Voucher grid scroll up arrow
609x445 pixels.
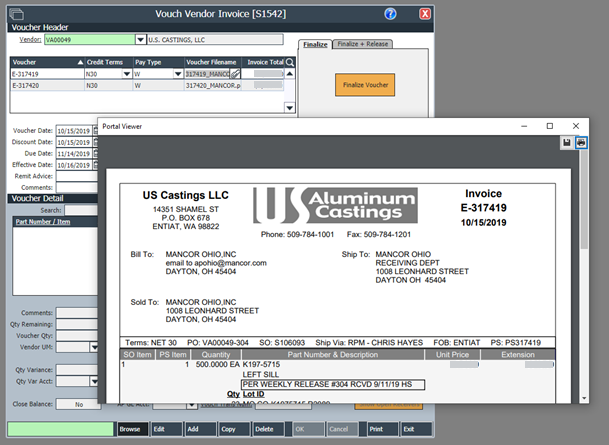pos(290,73)
